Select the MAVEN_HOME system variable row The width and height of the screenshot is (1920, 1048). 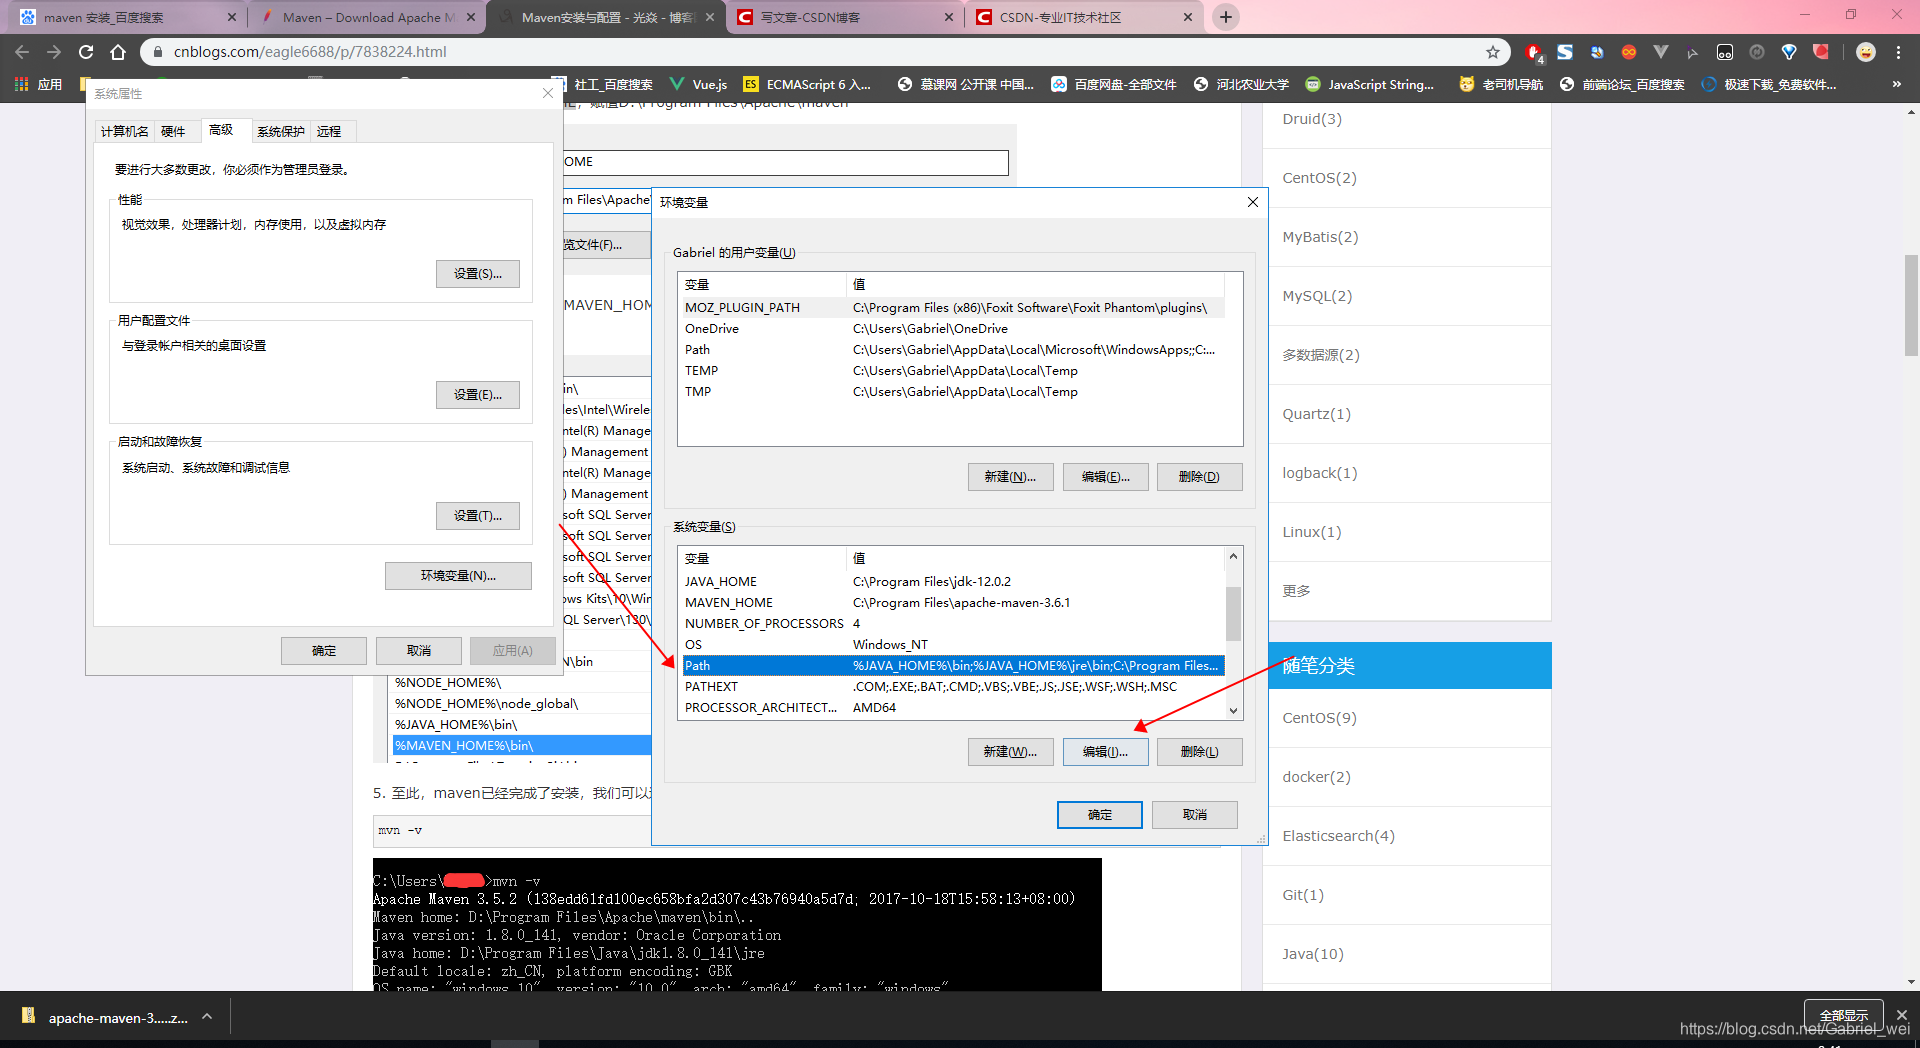952,603
